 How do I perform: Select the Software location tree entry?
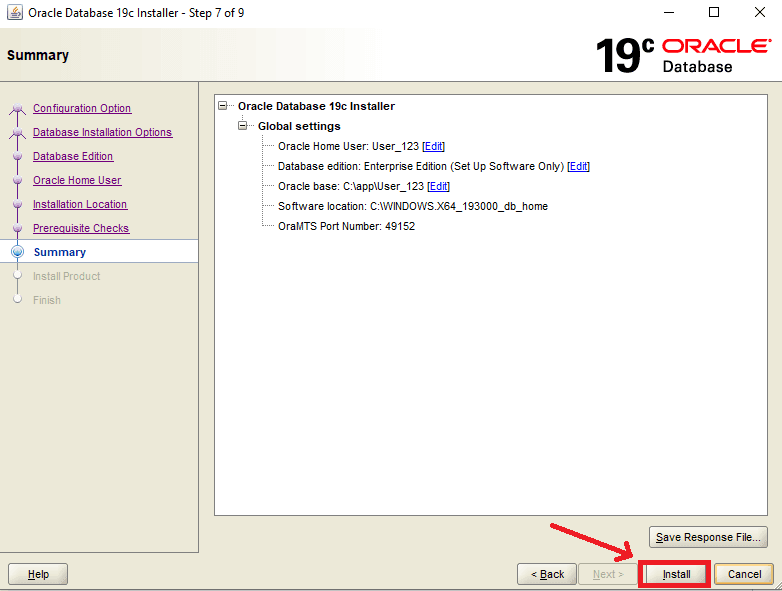pos(412,206)
